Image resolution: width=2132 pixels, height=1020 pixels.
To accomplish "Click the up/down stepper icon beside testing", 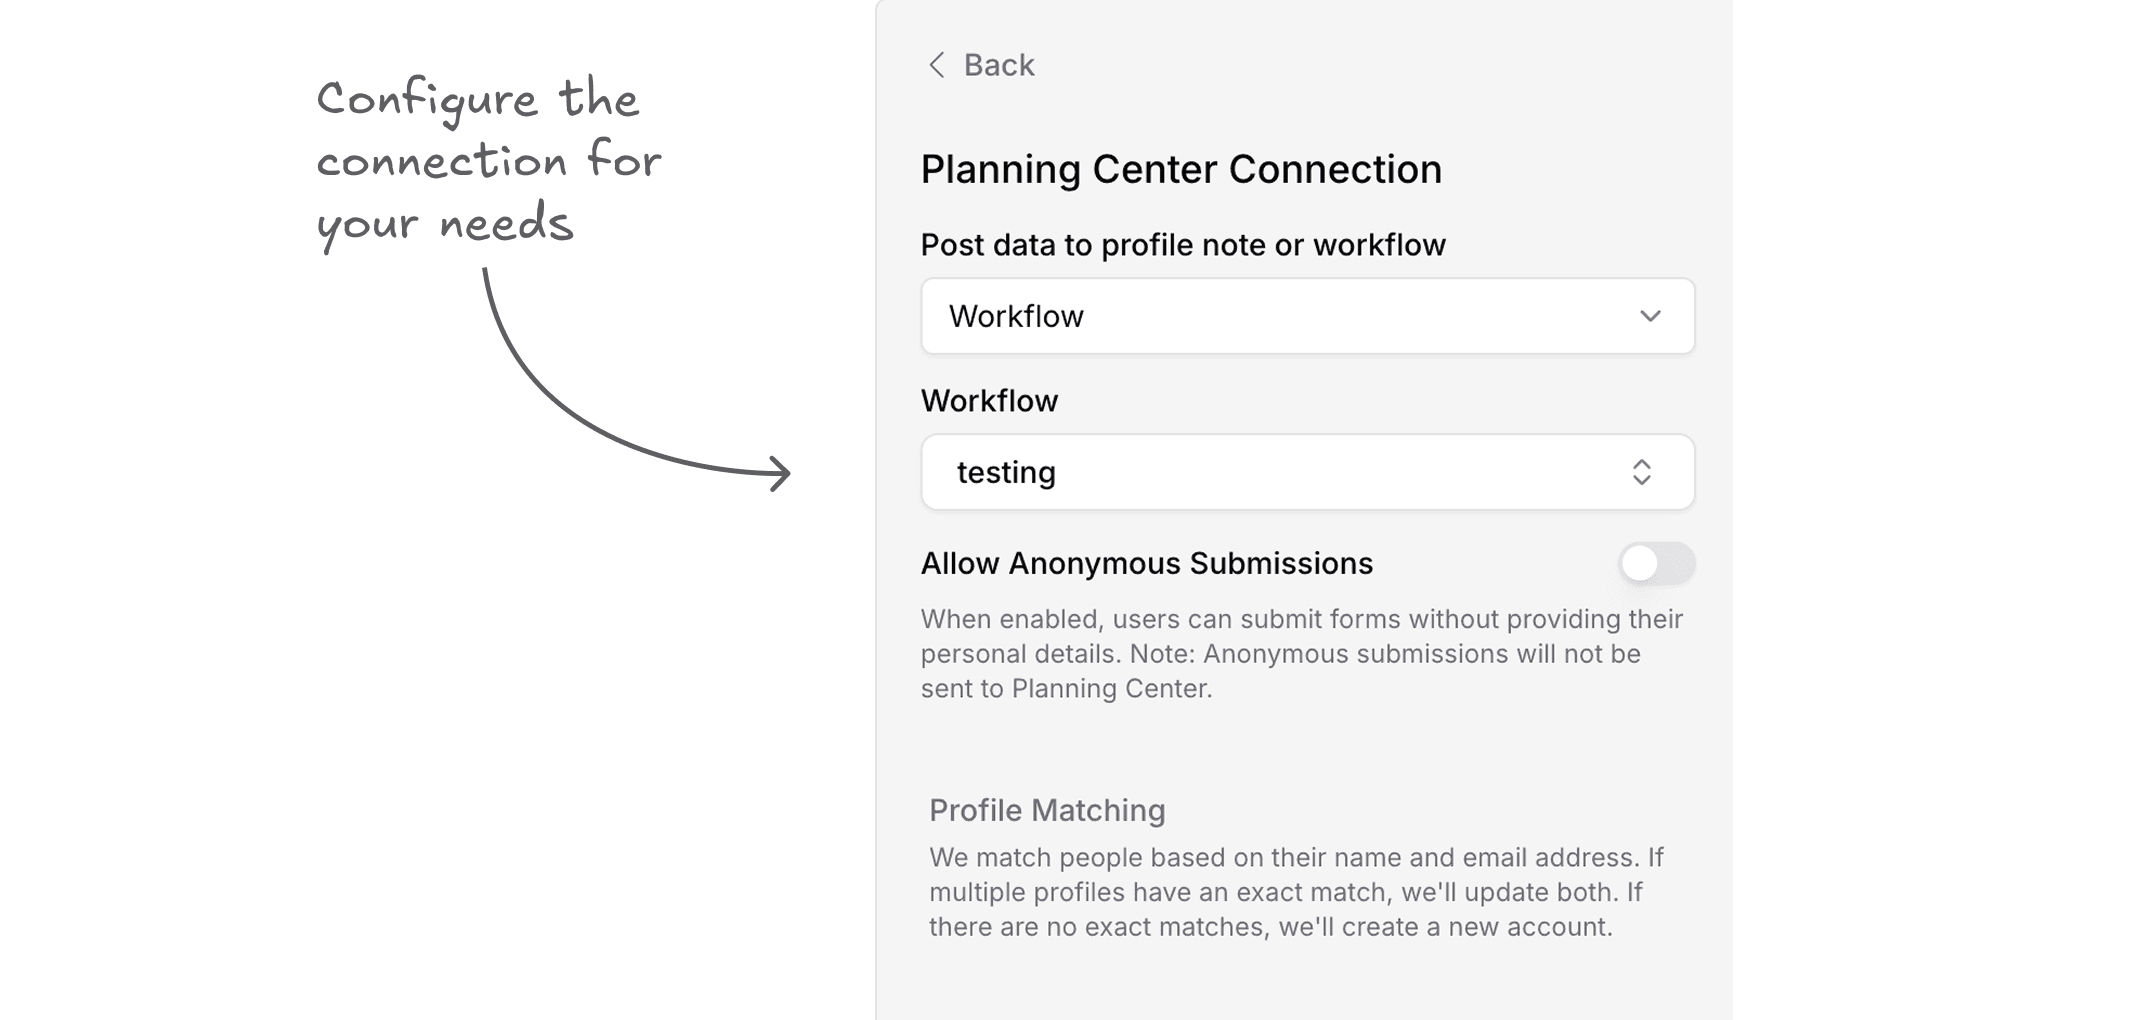I will (x=1643, y=472).
